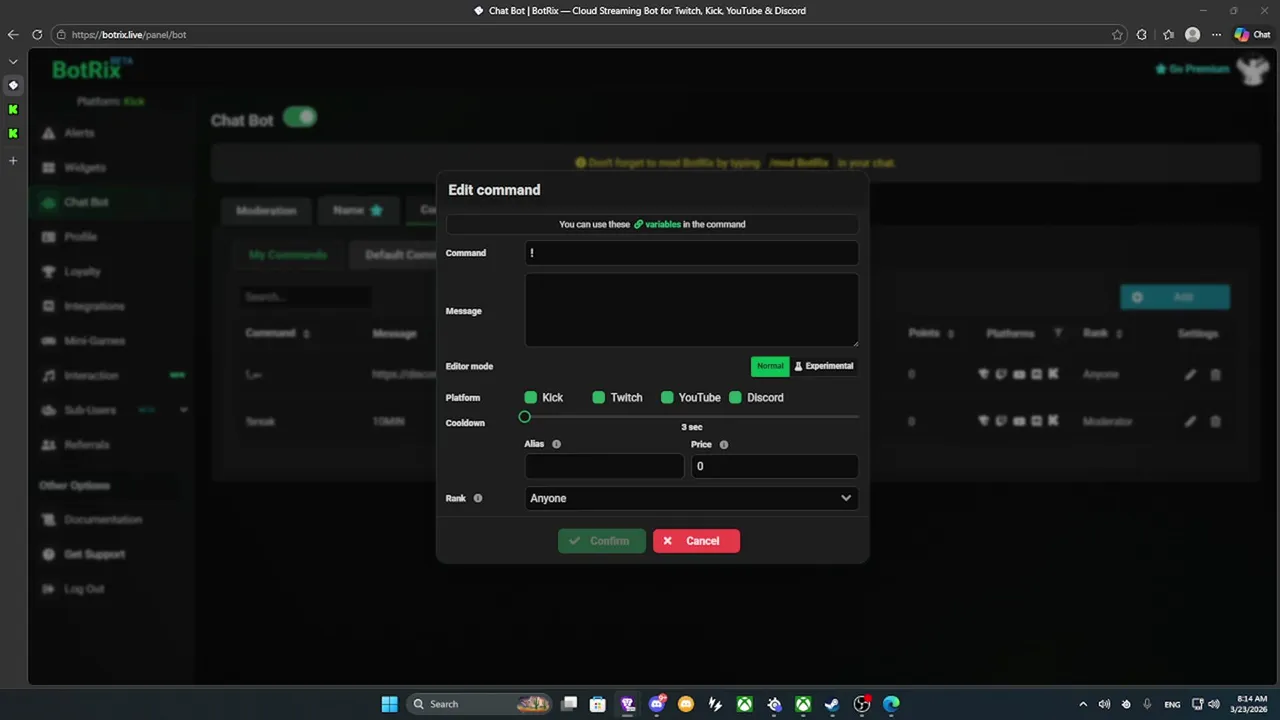Click the browser reload icon
This screenshot has height=720, width=1280.
click(37, 35)
